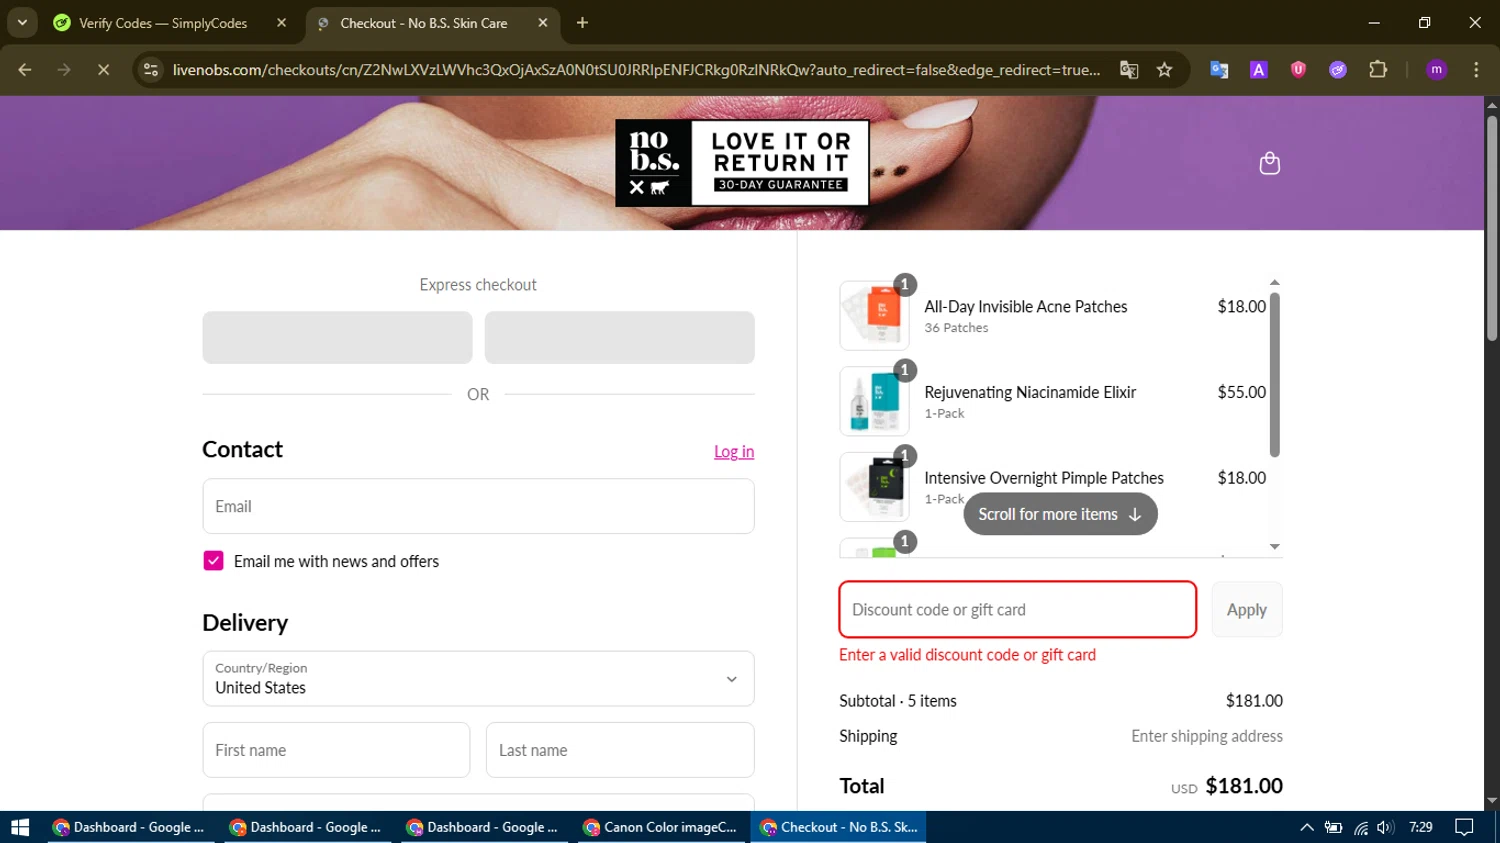Open the volume tray icon
This screenshot has width=1500, height=843.
[x=1385, y=827]
